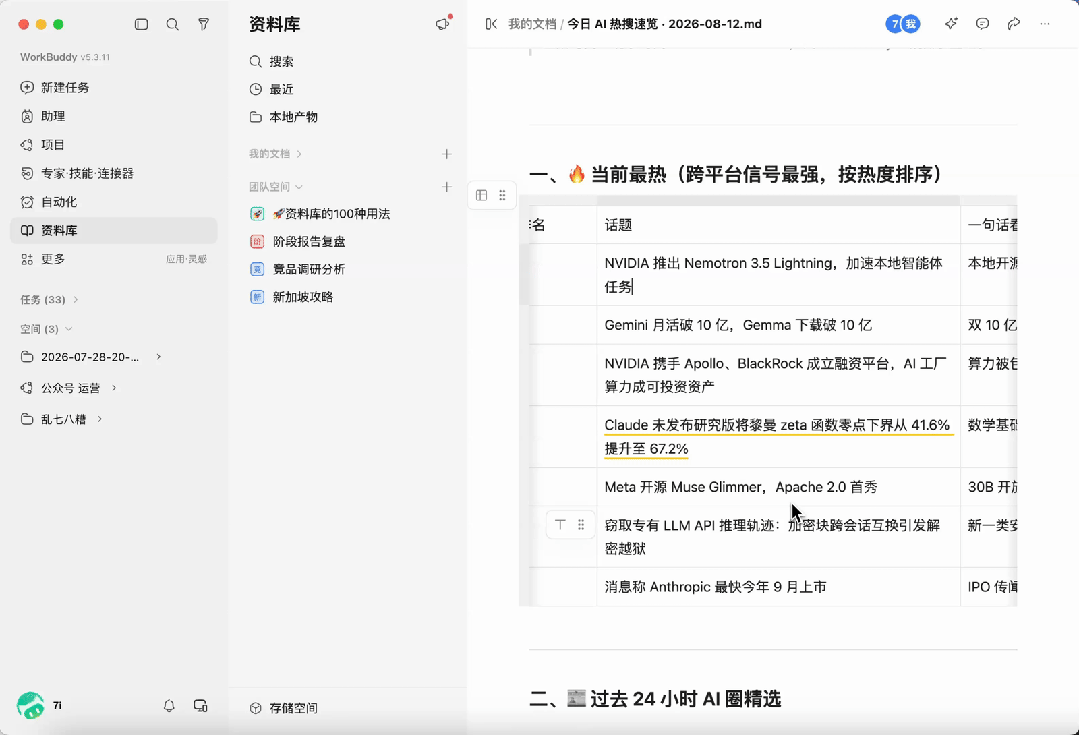1079x735 pixels.
Task: Toggle the sidebar panel icon
Action: coord(141,24)
